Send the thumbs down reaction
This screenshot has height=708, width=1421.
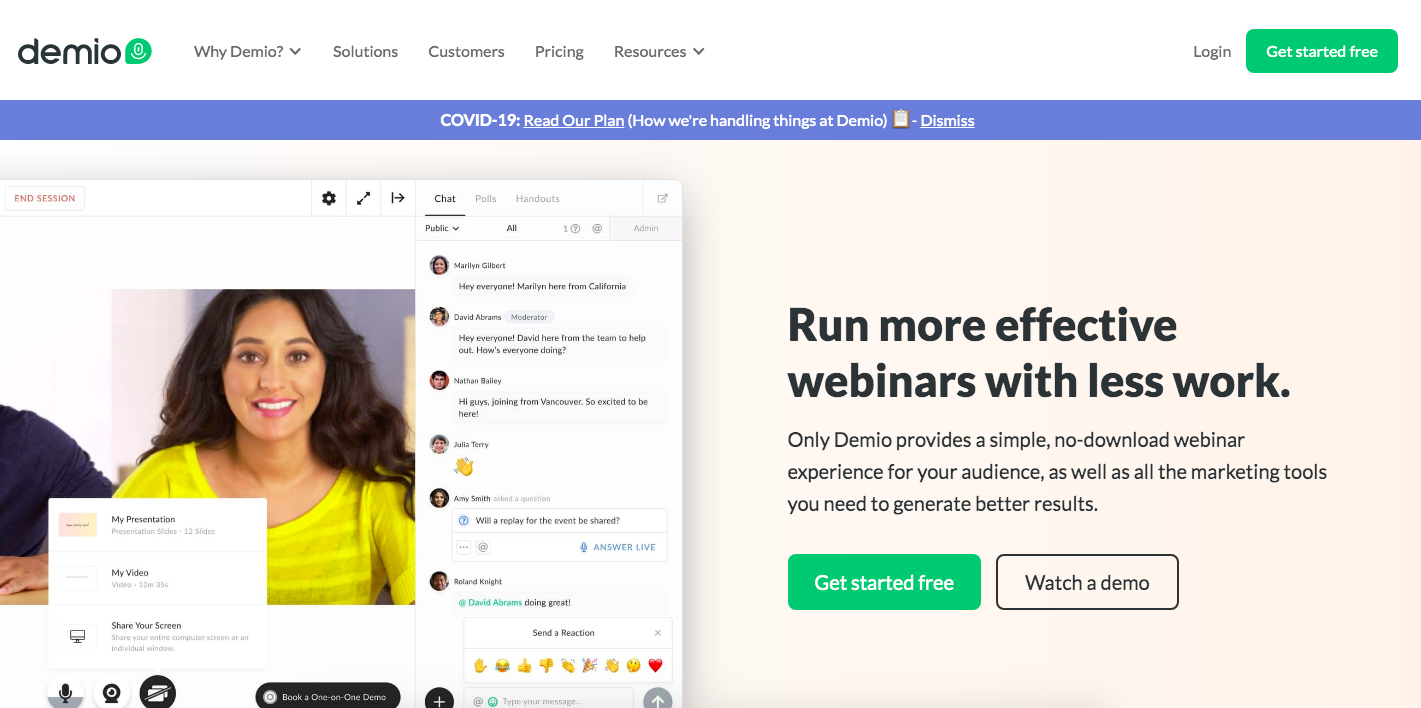pos(546,665)
